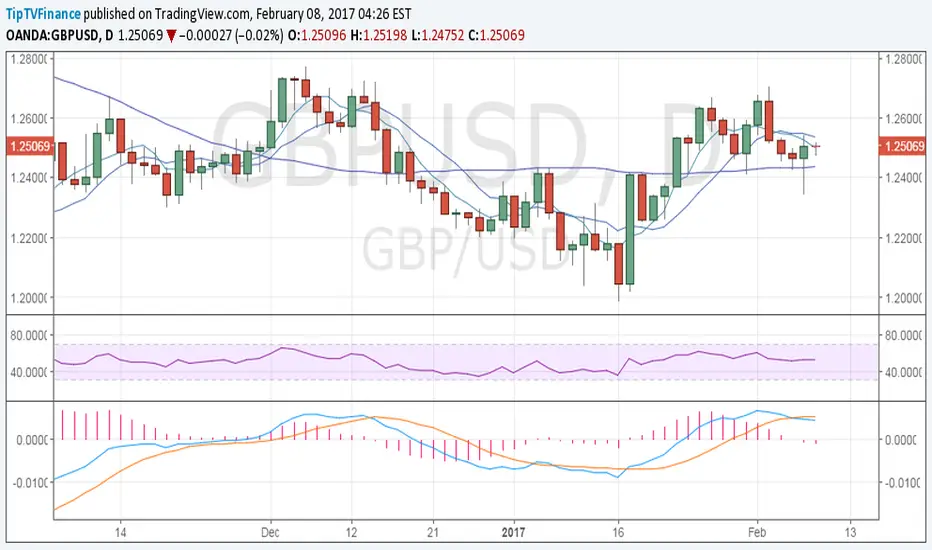Screen dimensions: 932x550
Task: Click the -0.010 MACD level on the left scale
Action: tap(30, 482)
